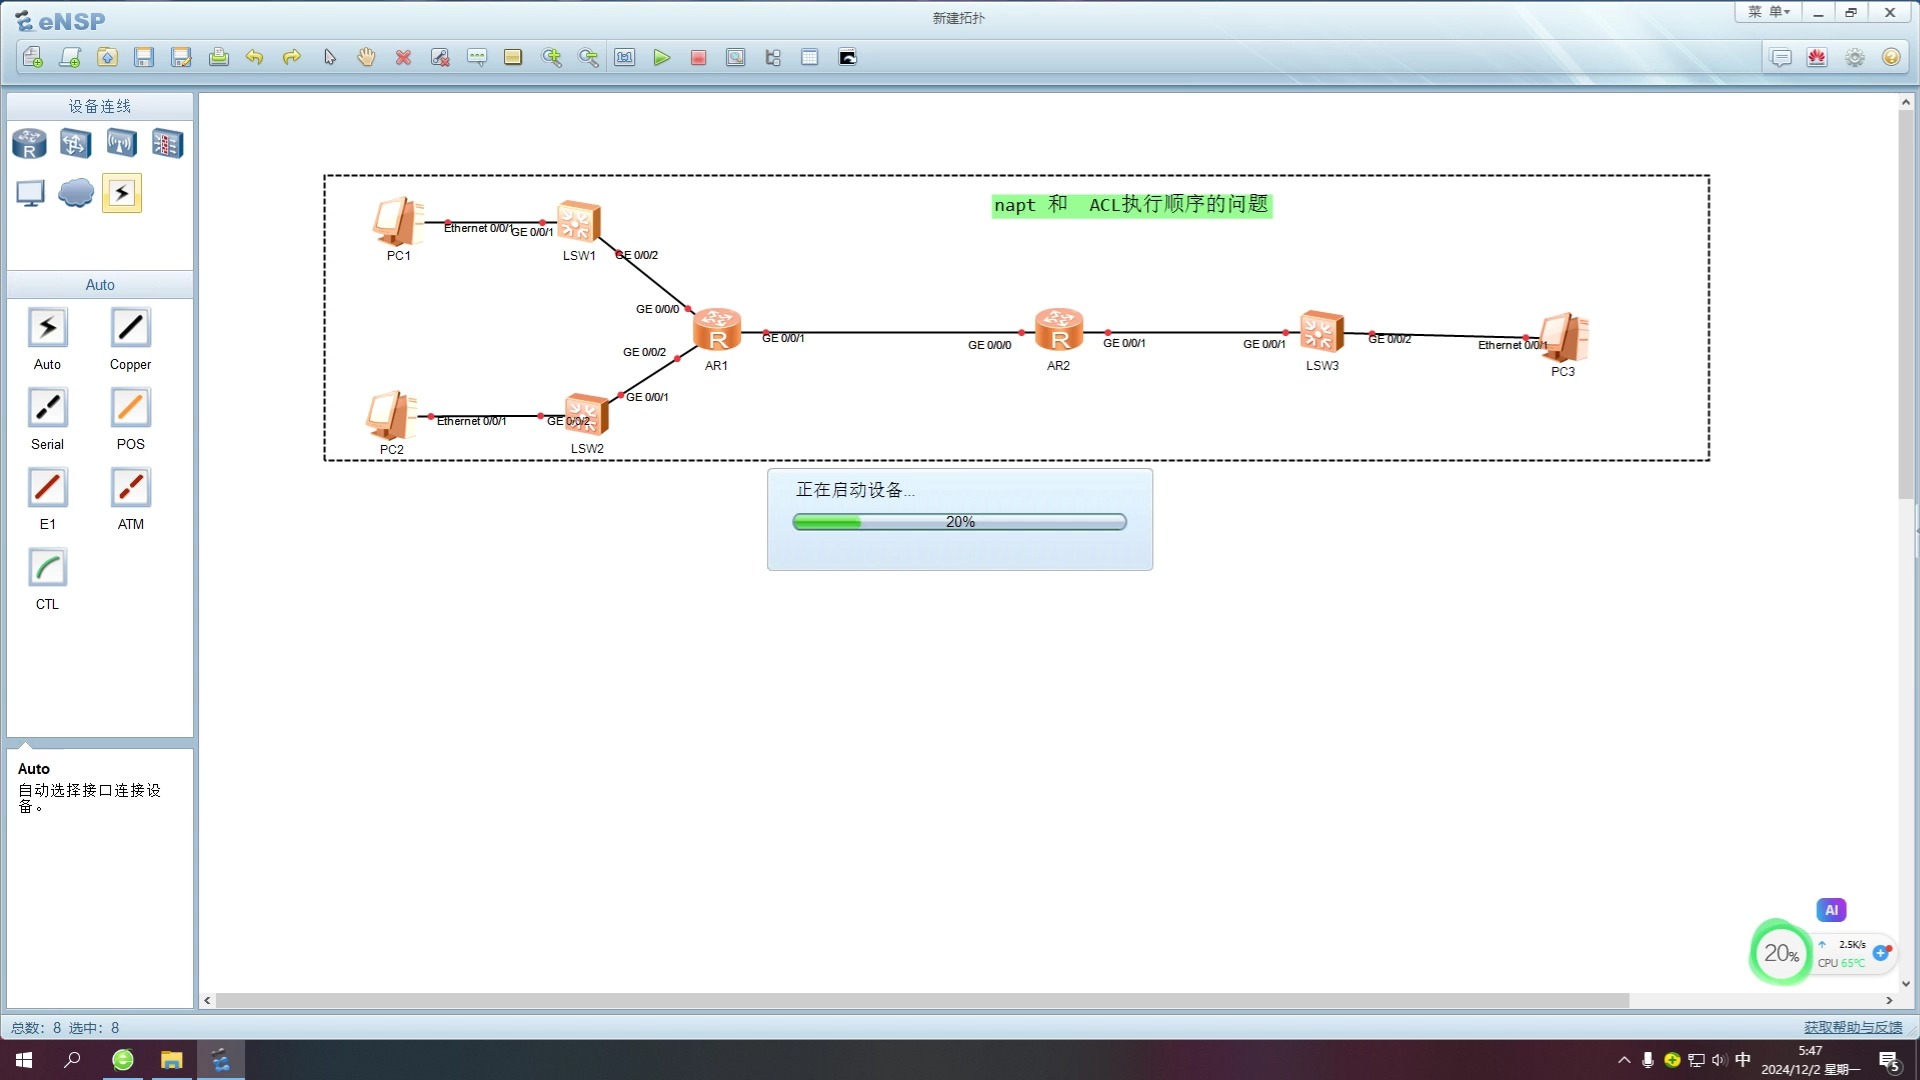Stop devices with the red stop icon
Image resolution: width=1920 pixels, height=1080 pixels.
point(698,57)
